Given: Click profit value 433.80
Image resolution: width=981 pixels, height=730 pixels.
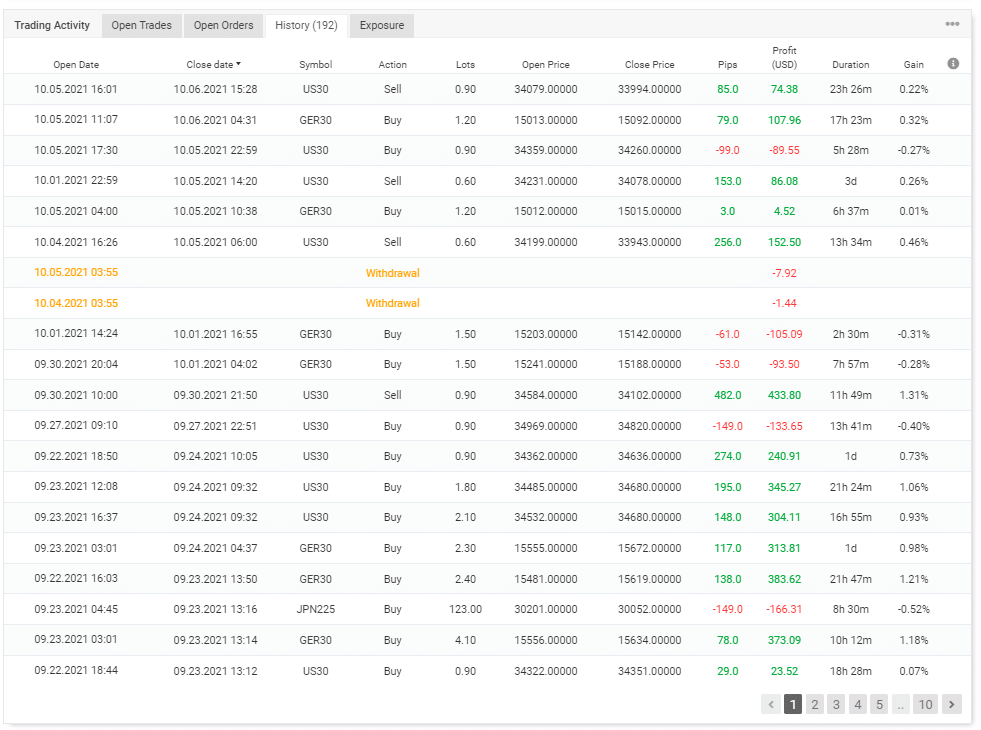Looking at the screenshot, I should click(x=784, y=395).
